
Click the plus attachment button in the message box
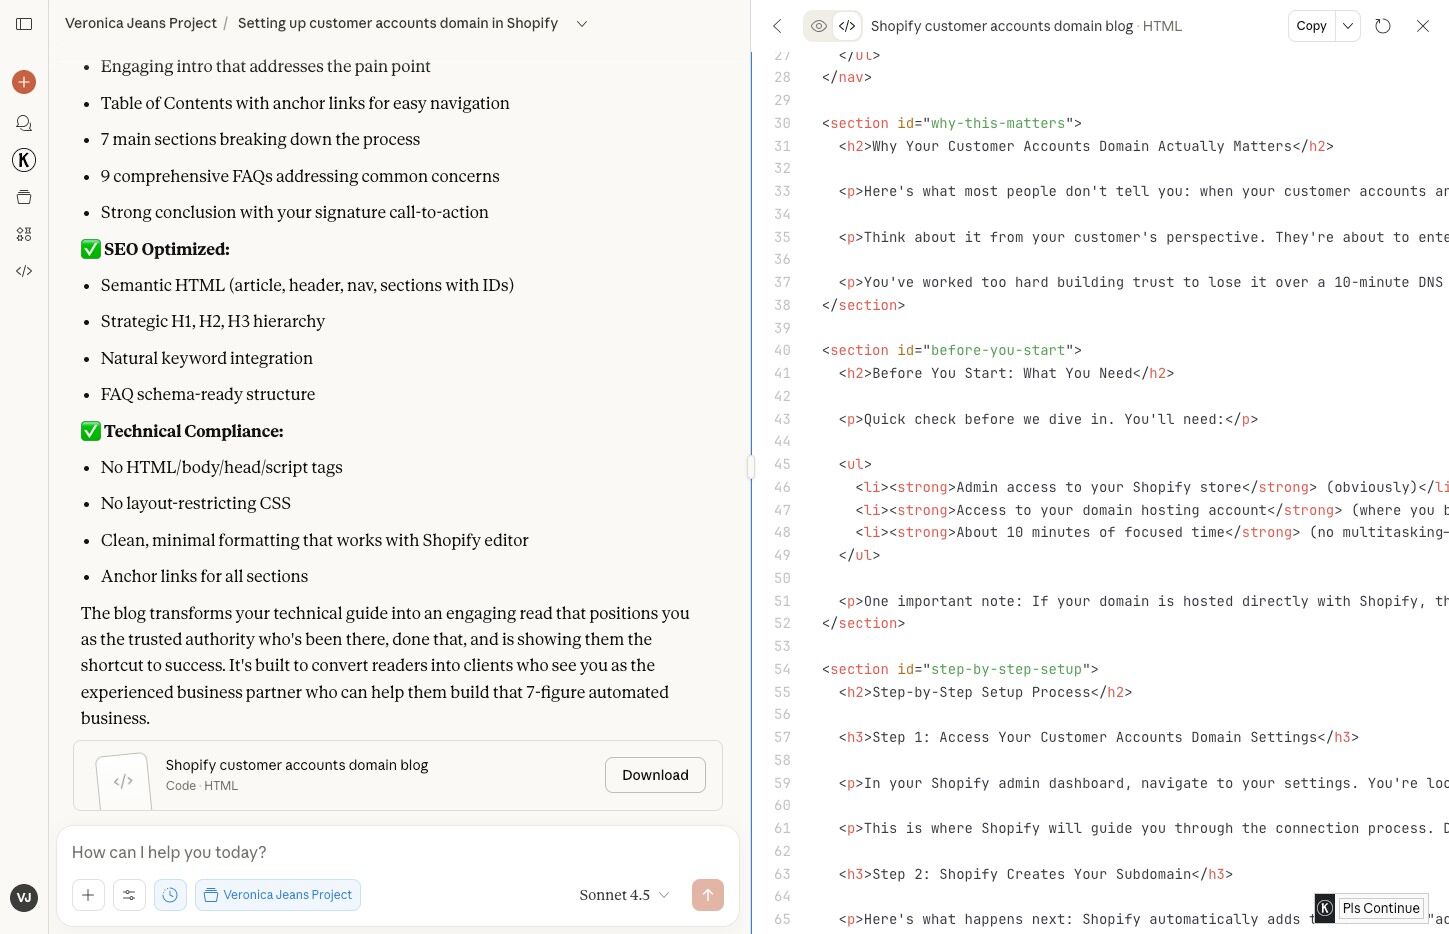[88, 895]
